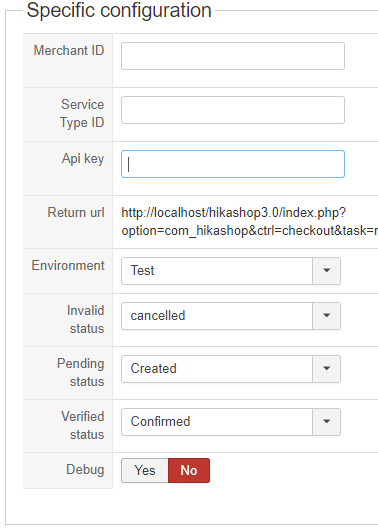Focus the Service Type ID text box
This screenshot has width=378, height=529.
pos(233,110)
